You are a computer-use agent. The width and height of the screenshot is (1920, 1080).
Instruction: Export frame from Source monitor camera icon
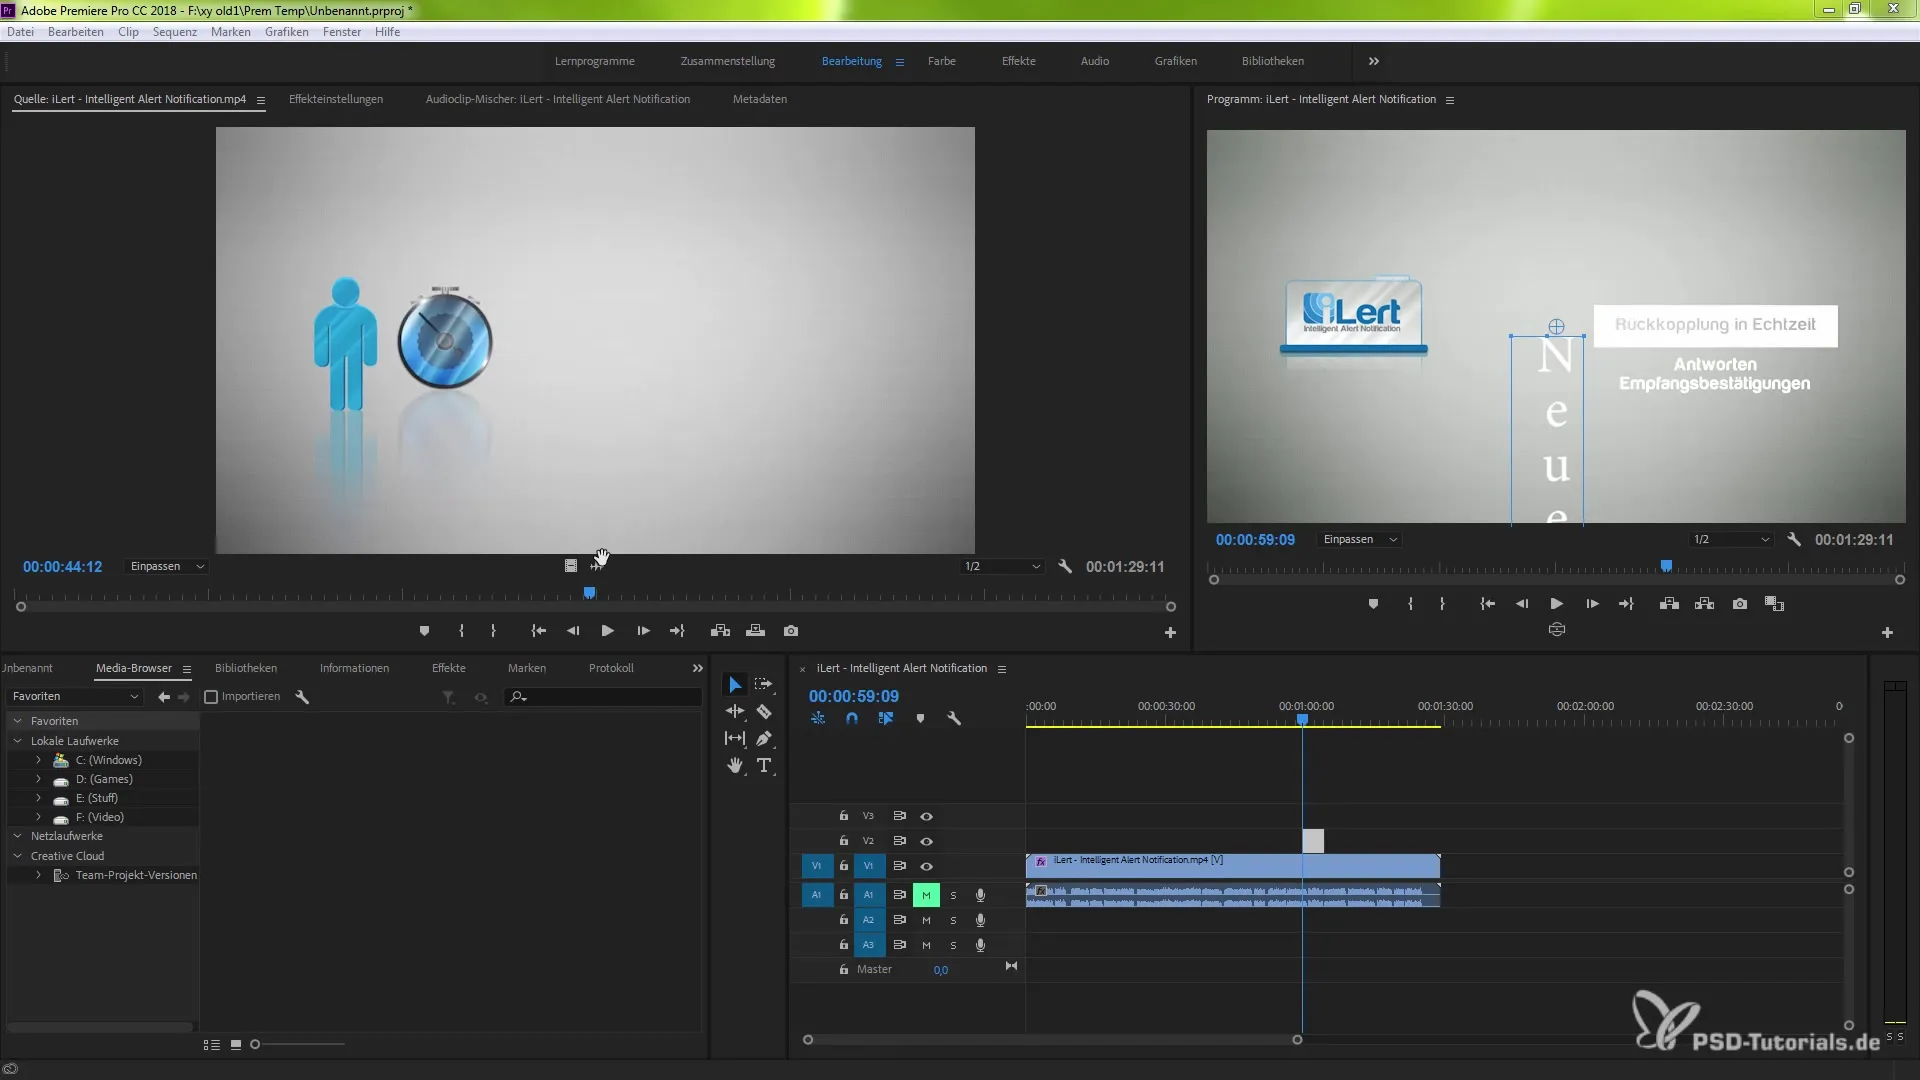pos(791,631)
